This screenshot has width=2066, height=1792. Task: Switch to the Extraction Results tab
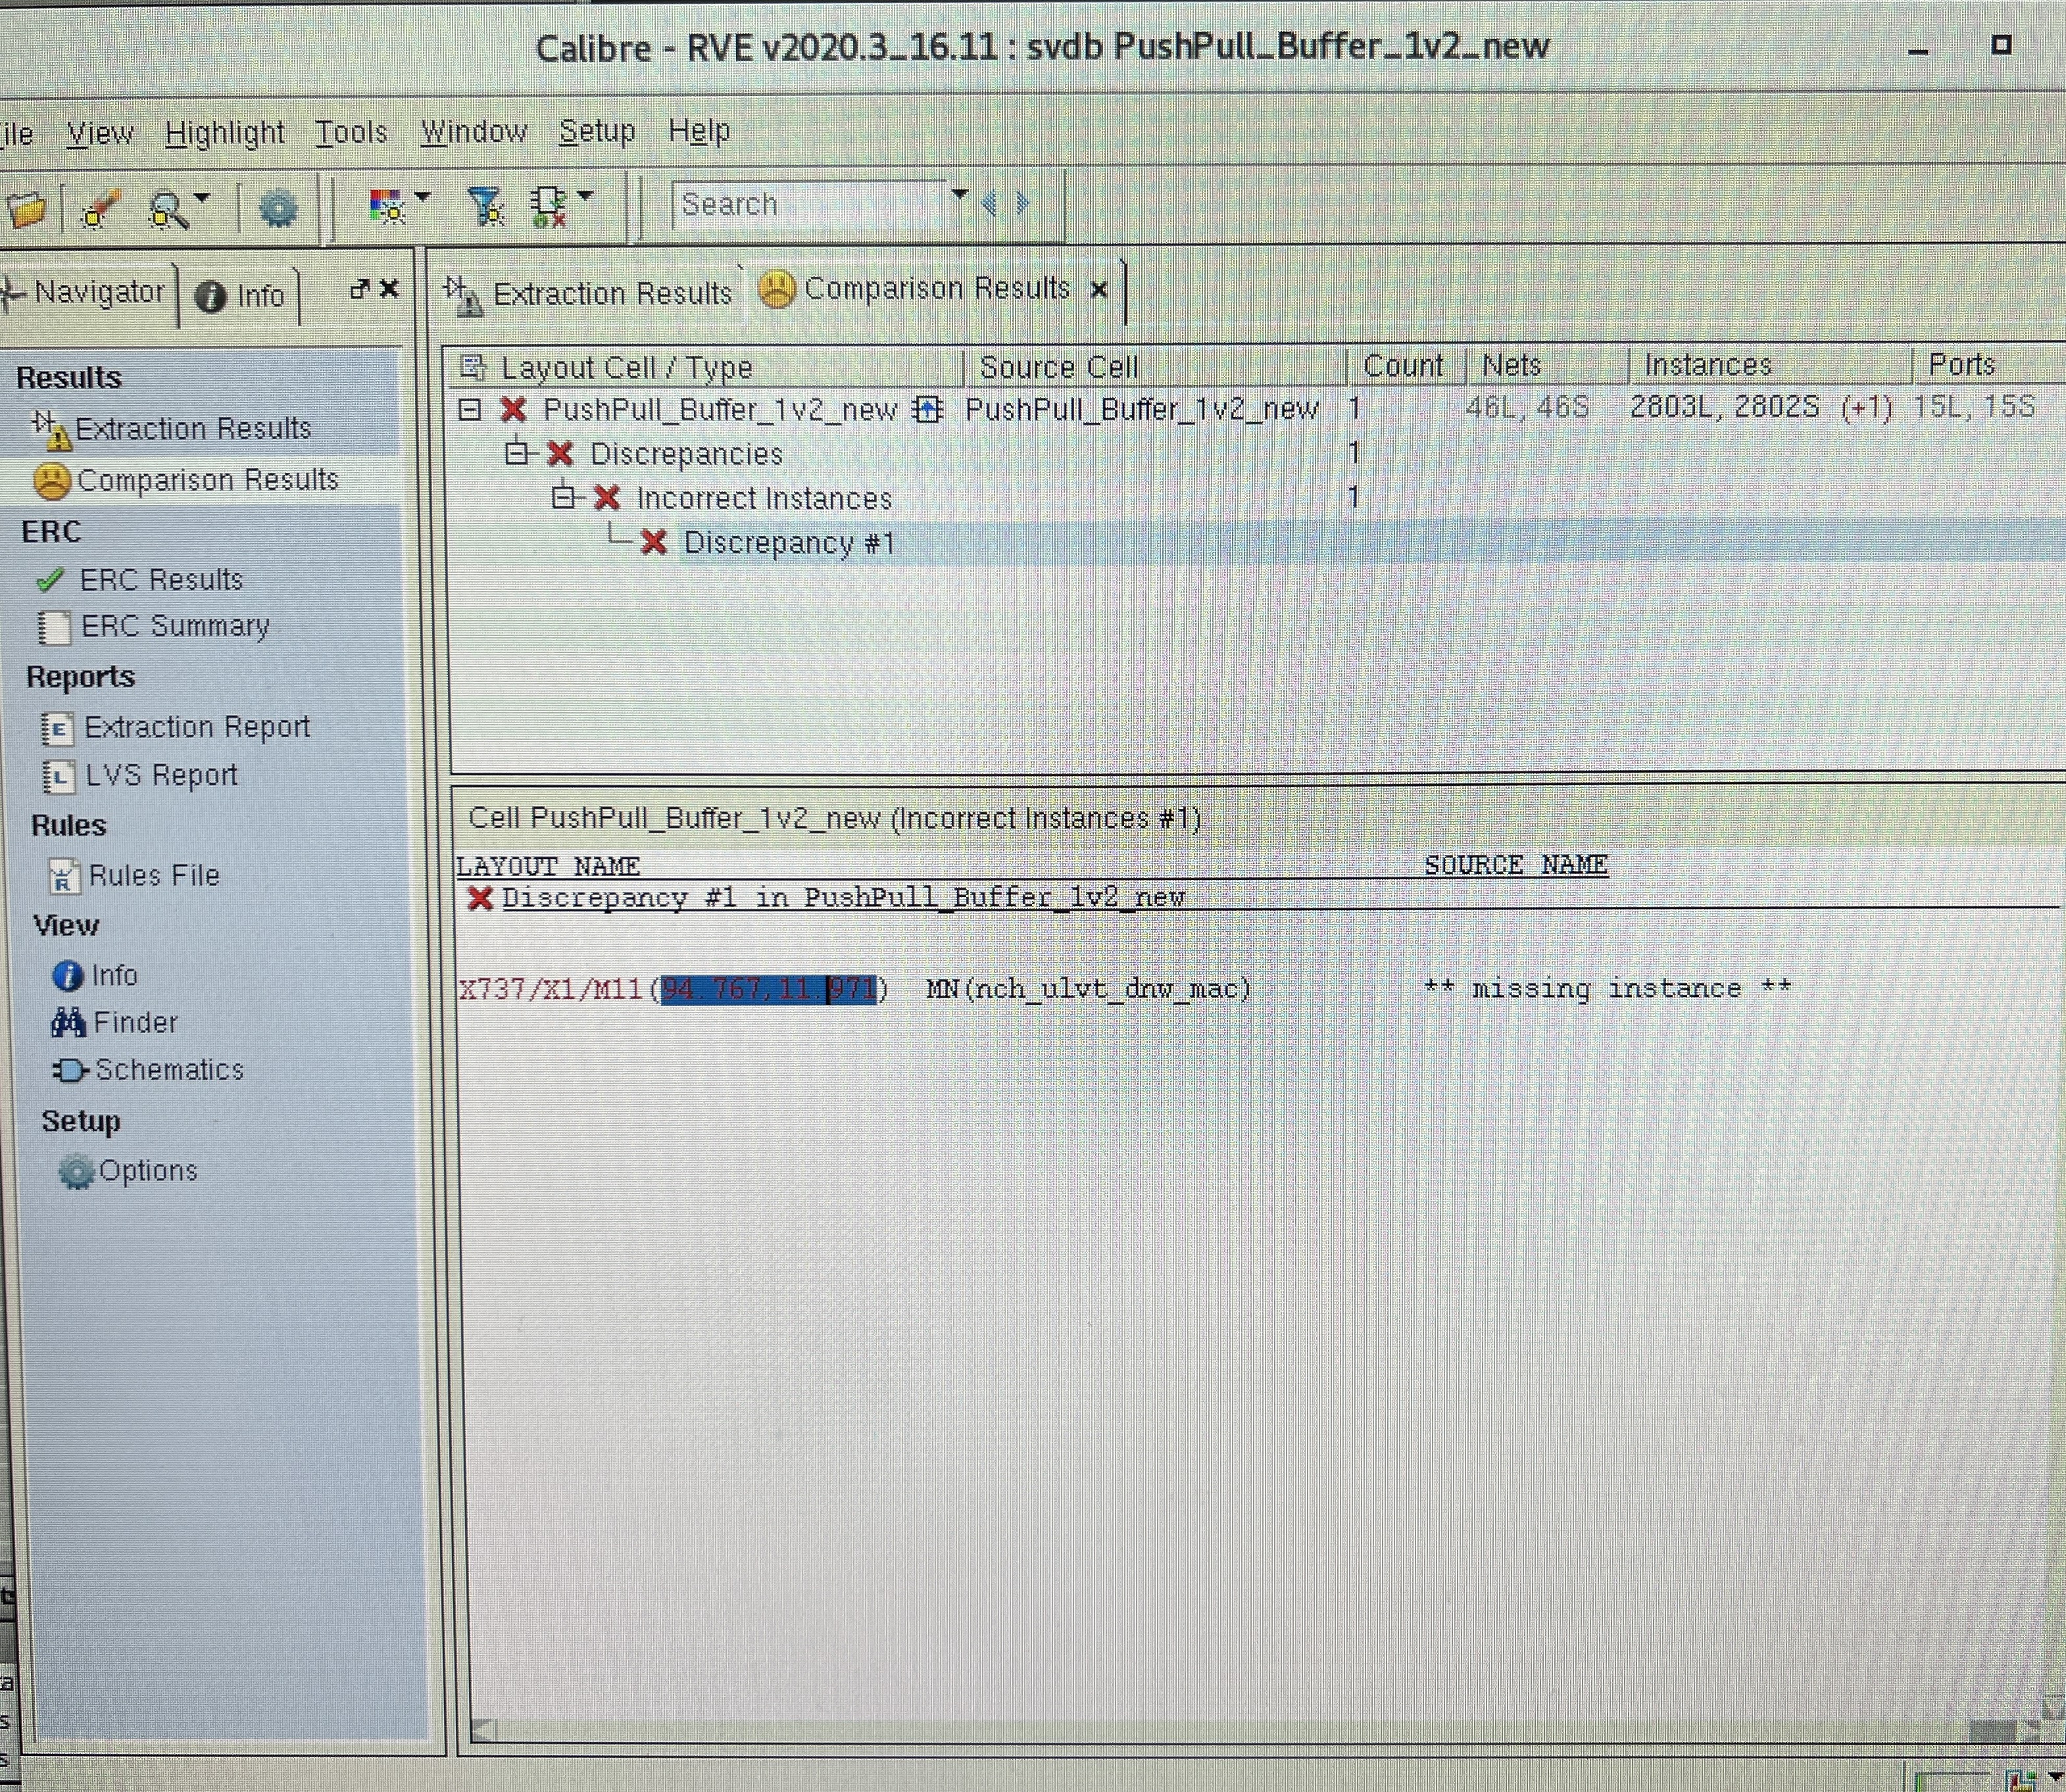click(x=590, y=294)
